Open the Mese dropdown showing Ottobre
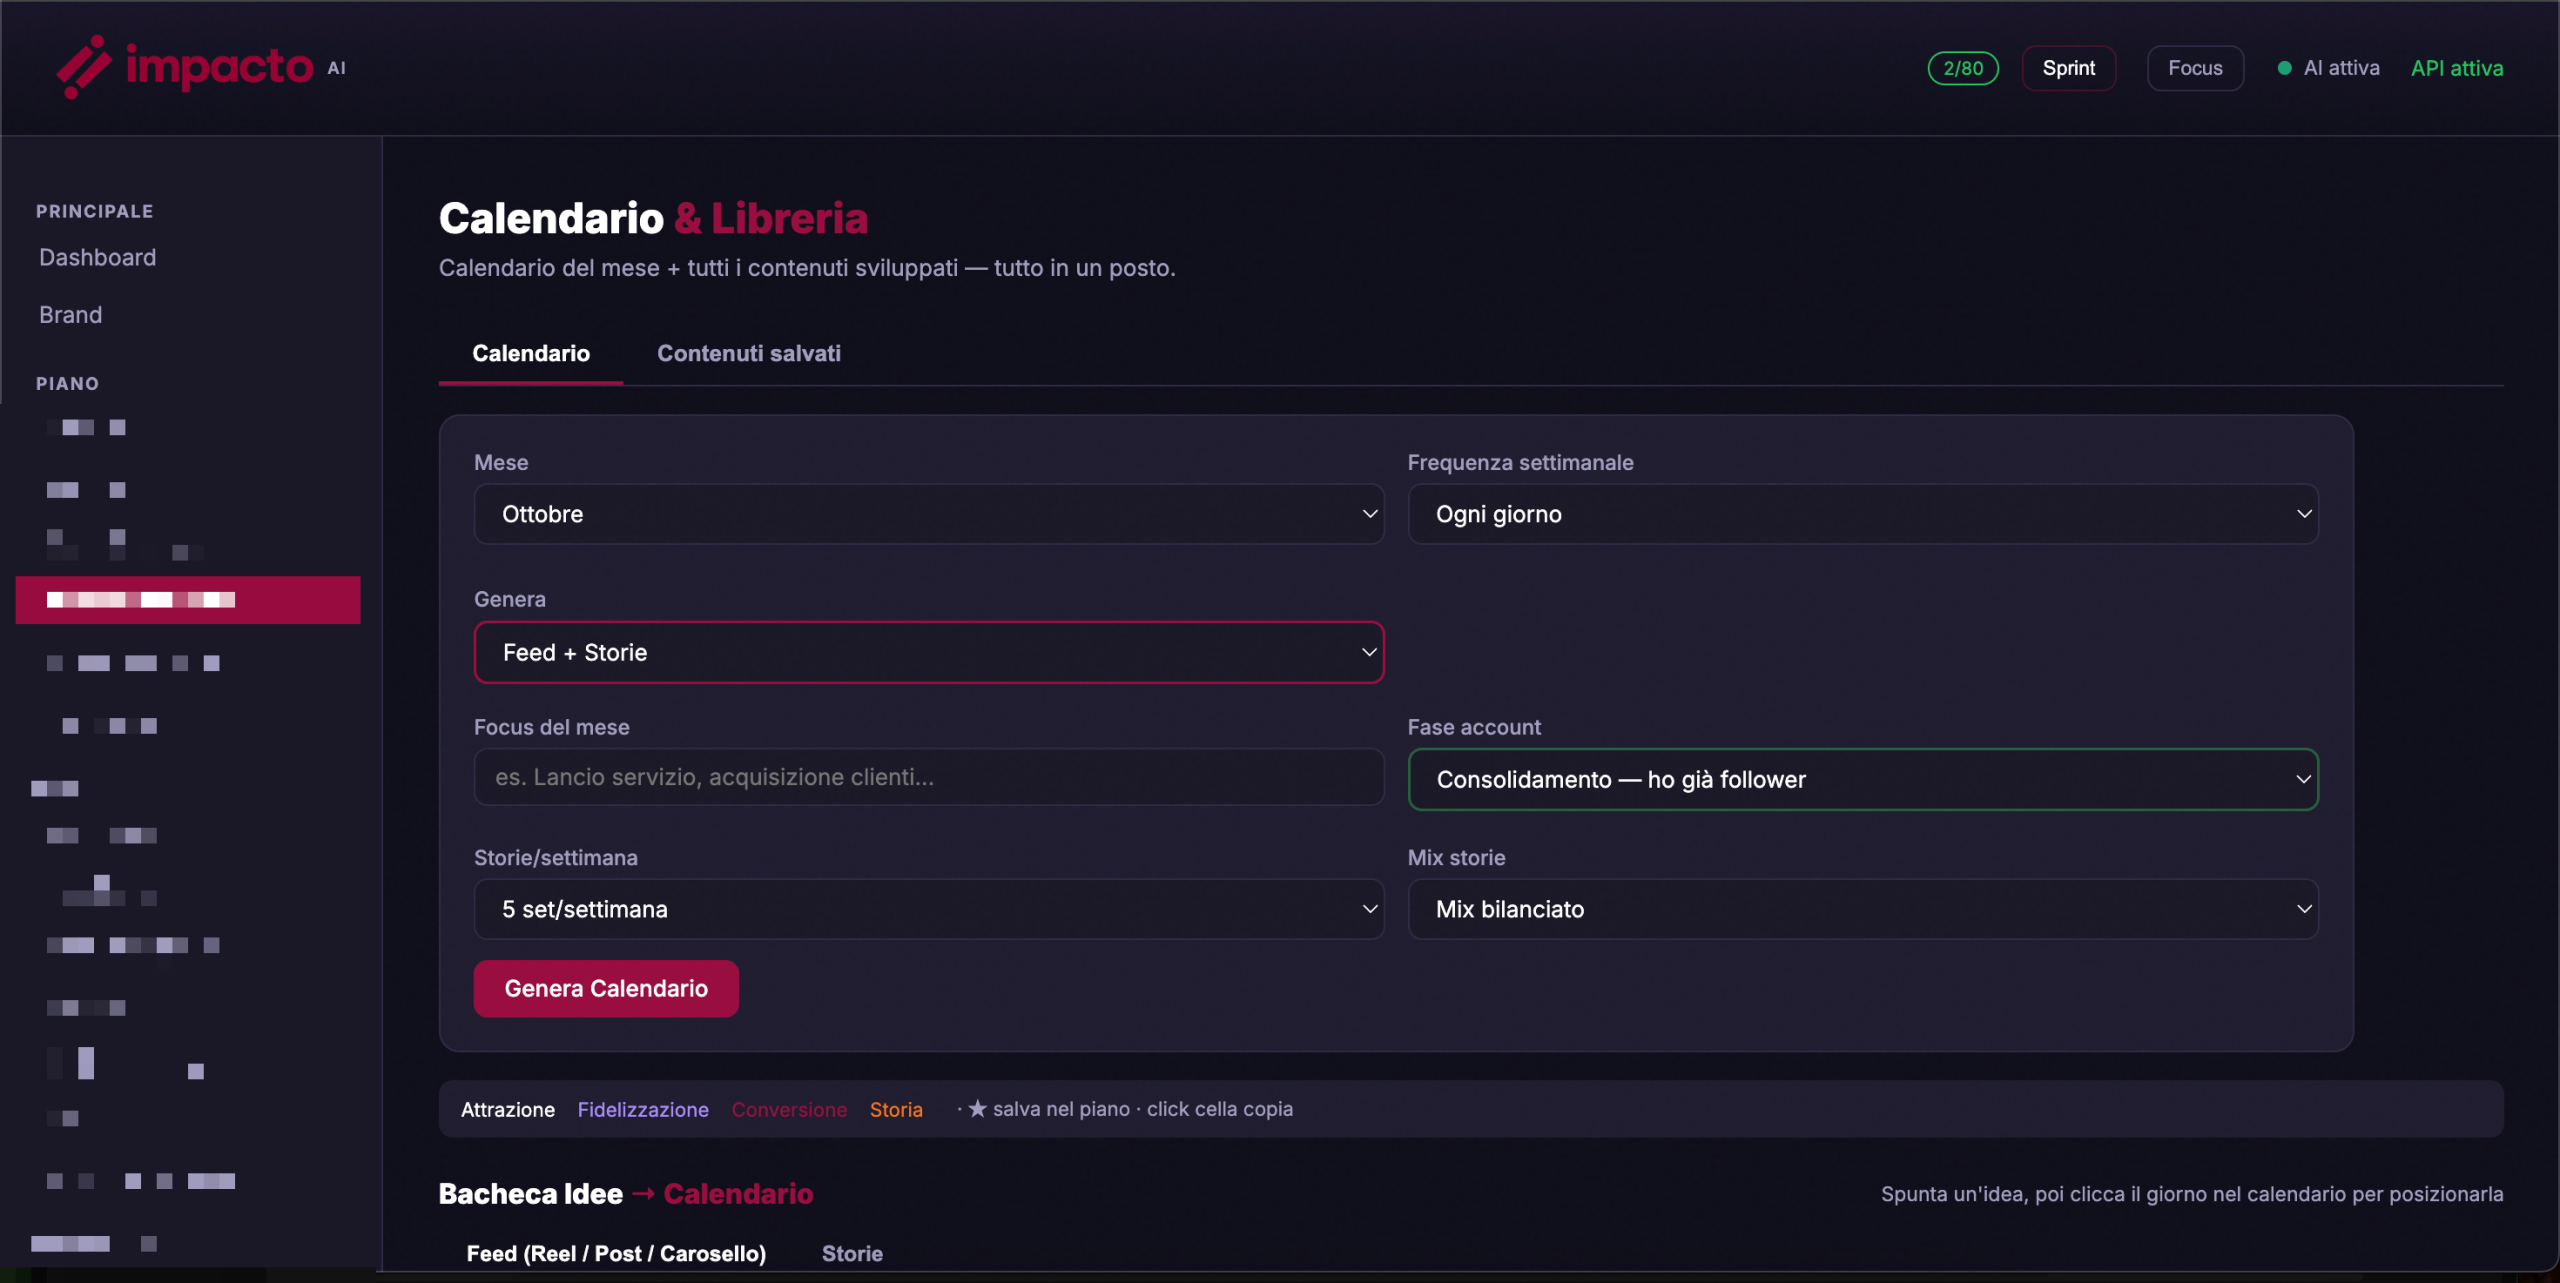 pos(929,514)
